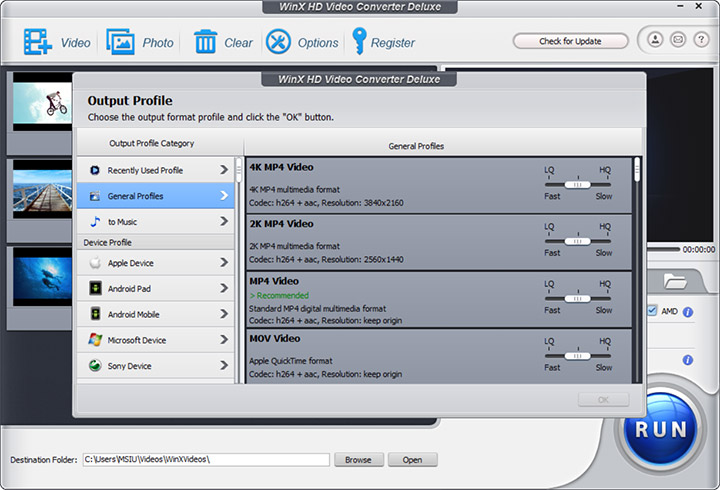Click the Check for Update button

click(570, 41)
